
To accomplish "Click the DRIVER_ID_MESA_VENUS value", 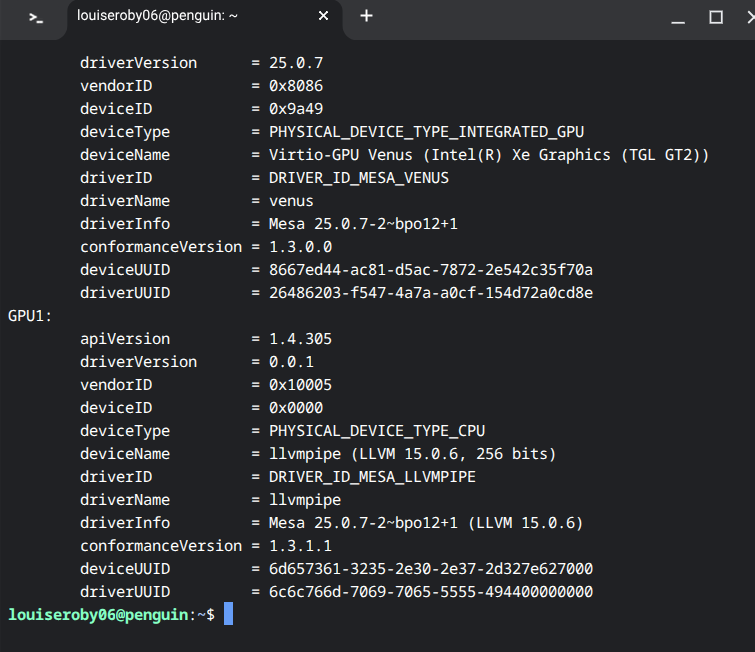I will pyautogui.click(x=358, y=178).
